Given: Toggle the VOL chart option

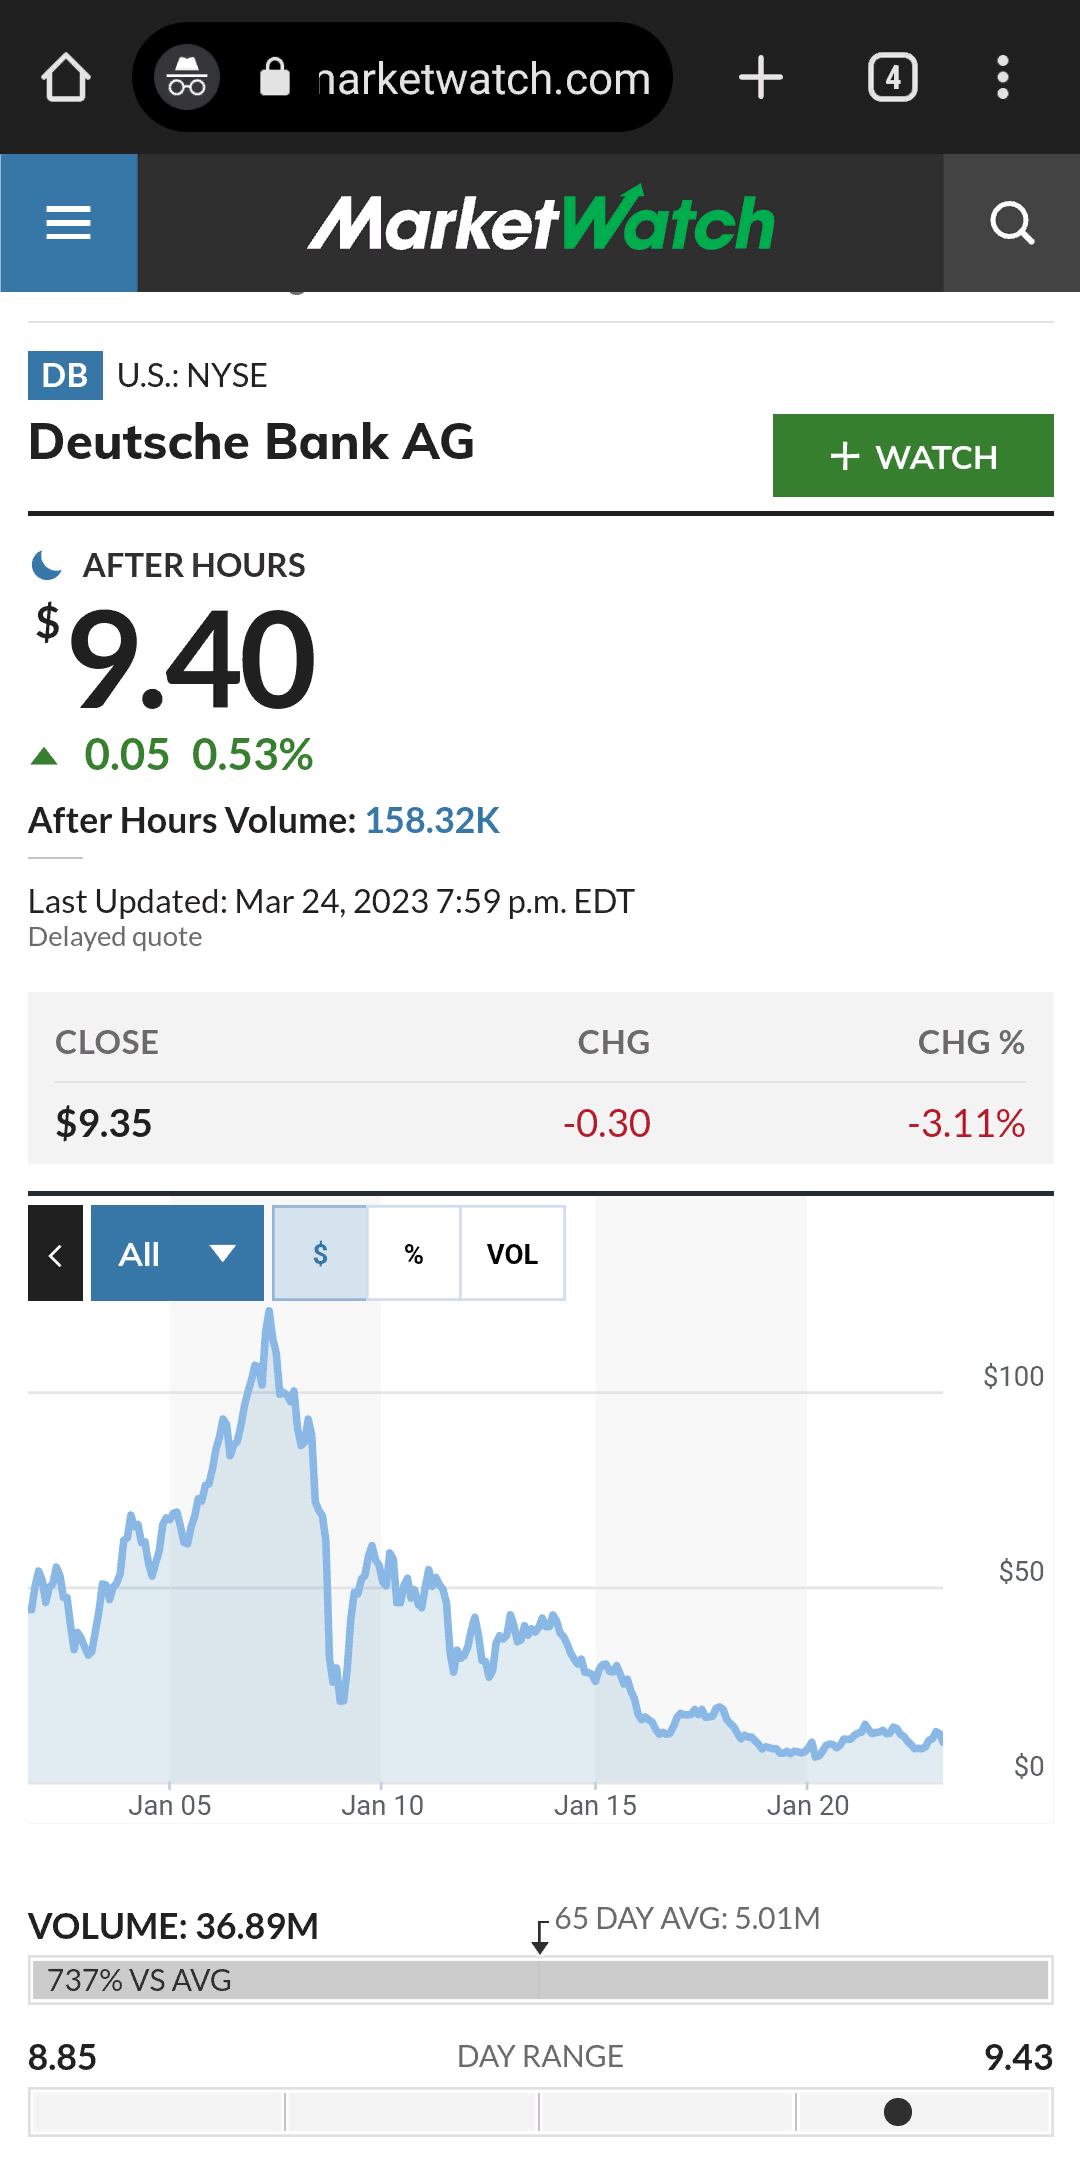Looking at the screenshot, I should (x=512, y=1253).
